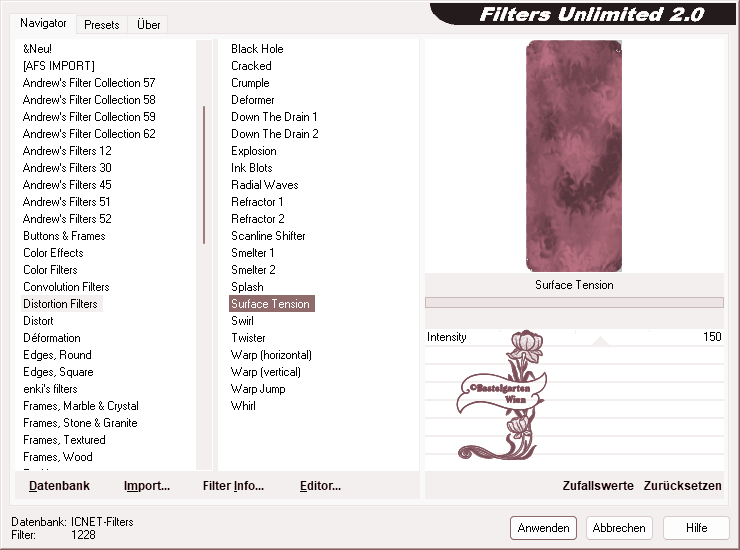Select Convolution Filters category
740x550 pixels.
[66, 287]
